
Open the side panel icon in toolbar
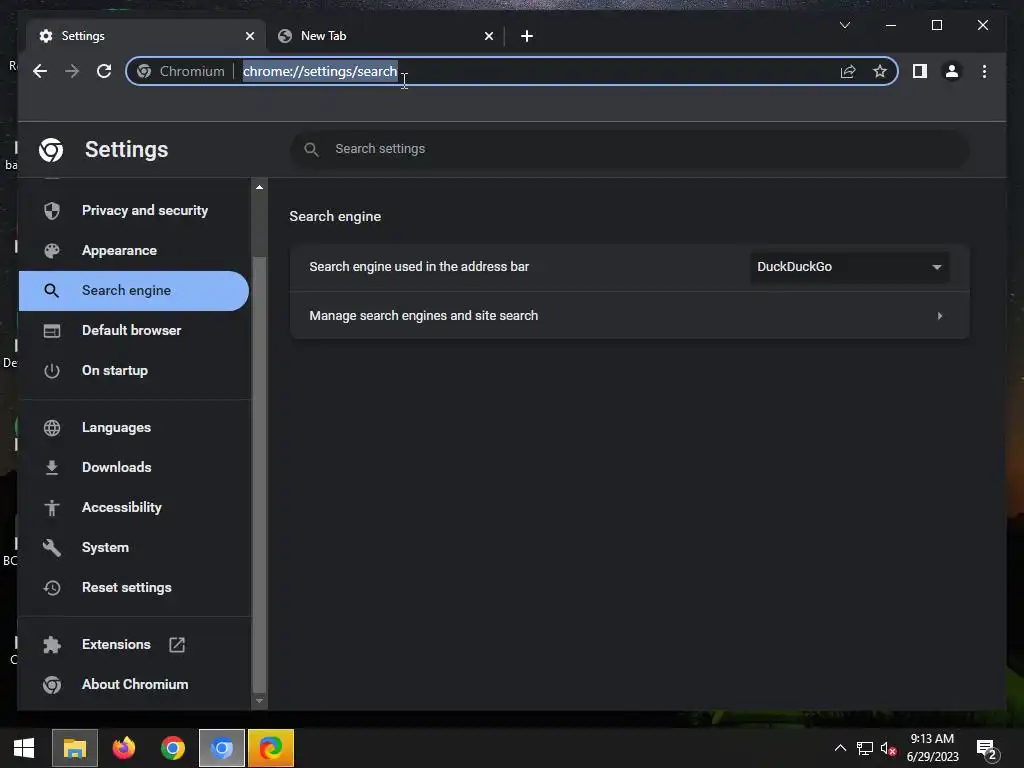920,71
